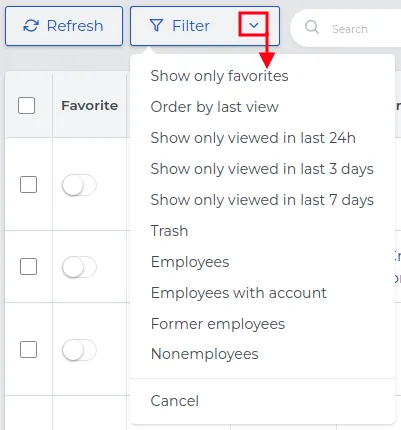Screen dimensions: 401x430
Task: Select Show only viewed in last 7 days
Action: point(262,200)
